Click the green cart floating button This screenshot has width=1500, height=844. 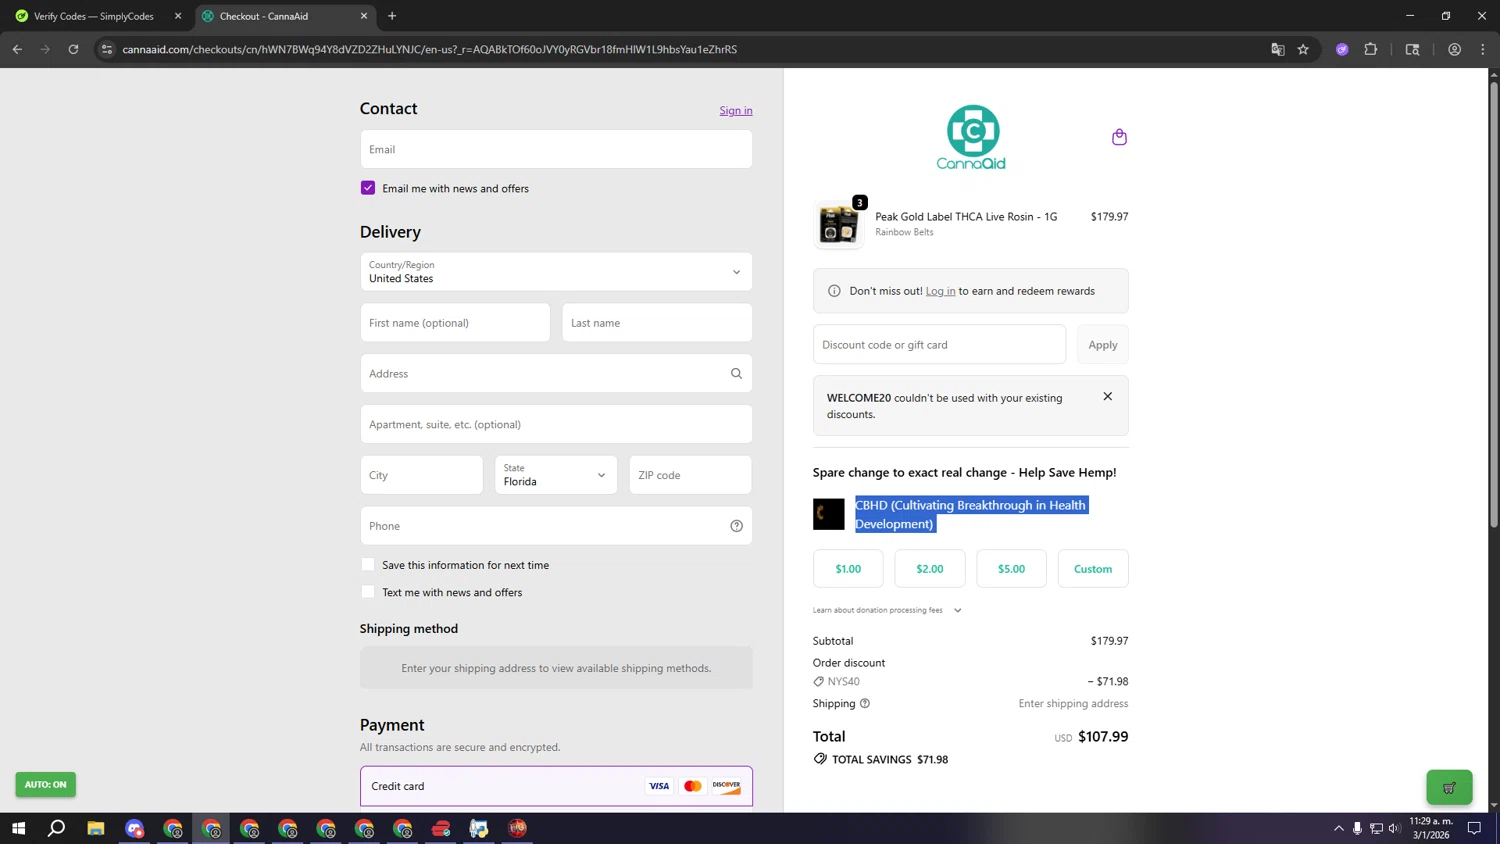pyautogui.click(x=1449, y=787)
